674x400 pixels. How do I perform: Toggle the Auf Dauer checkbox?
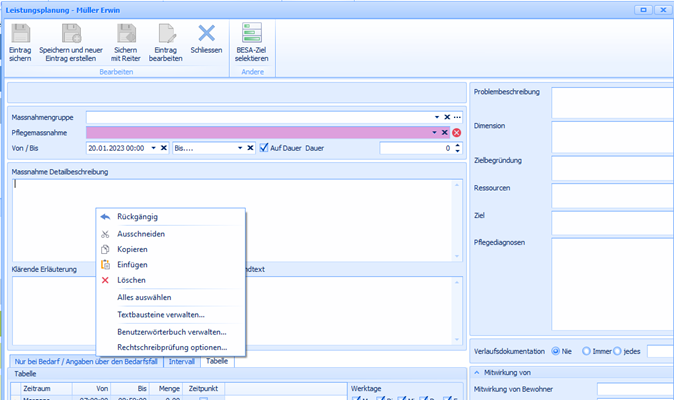click(264, 148)
